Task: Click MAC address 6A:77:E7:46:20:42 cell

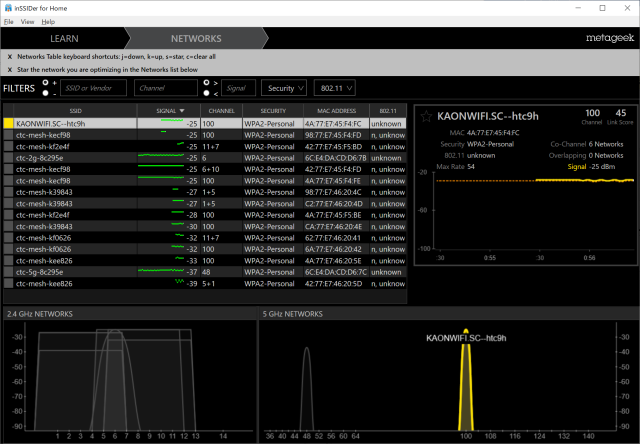Action: [x=336, y=249]
